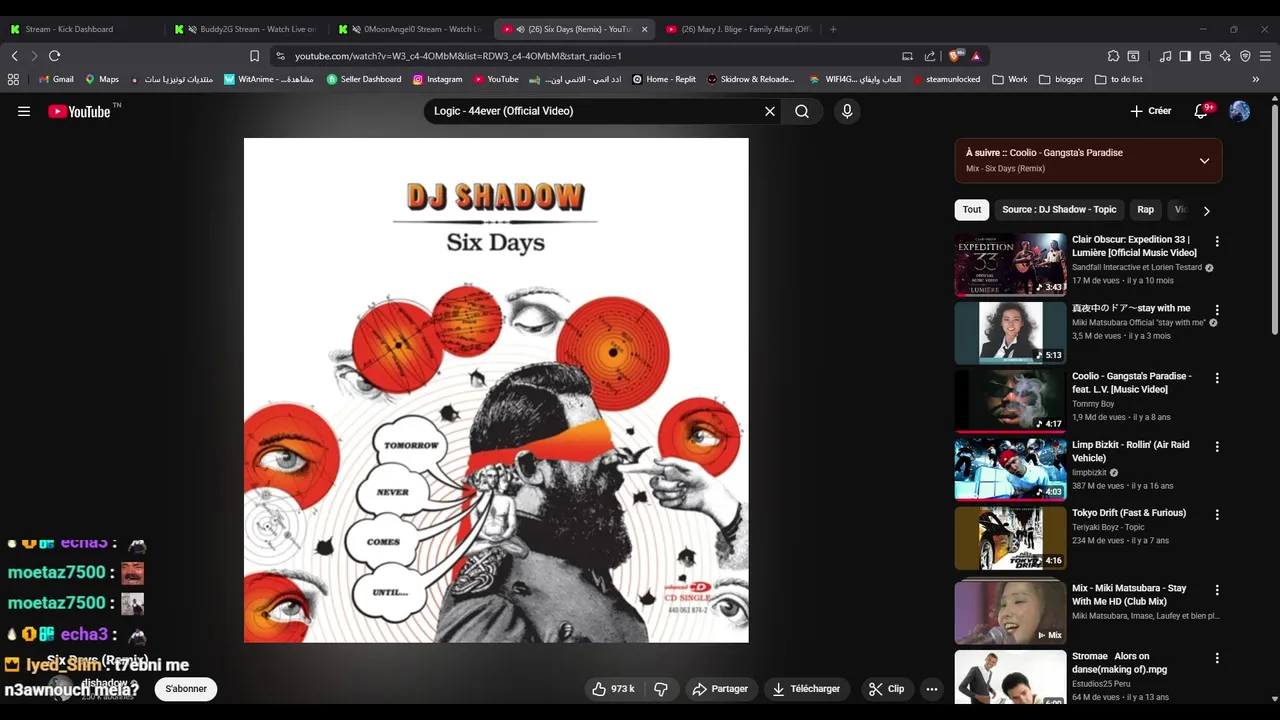Viewport: 1280px width, 720px height.
Task: Click the share page icon in address bar
Action: tap(930, 56)
